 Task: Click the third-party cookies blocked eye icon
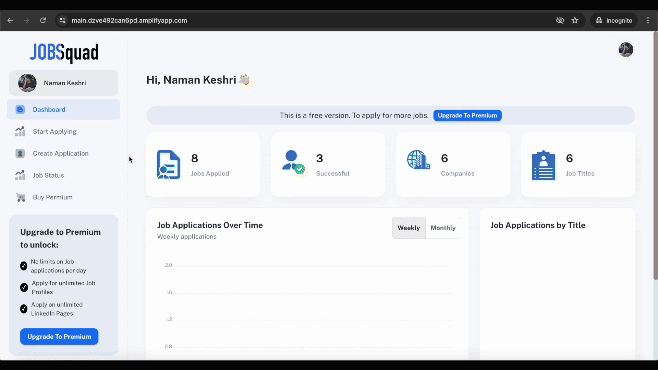pyautogui.click(x=560, y=20)
